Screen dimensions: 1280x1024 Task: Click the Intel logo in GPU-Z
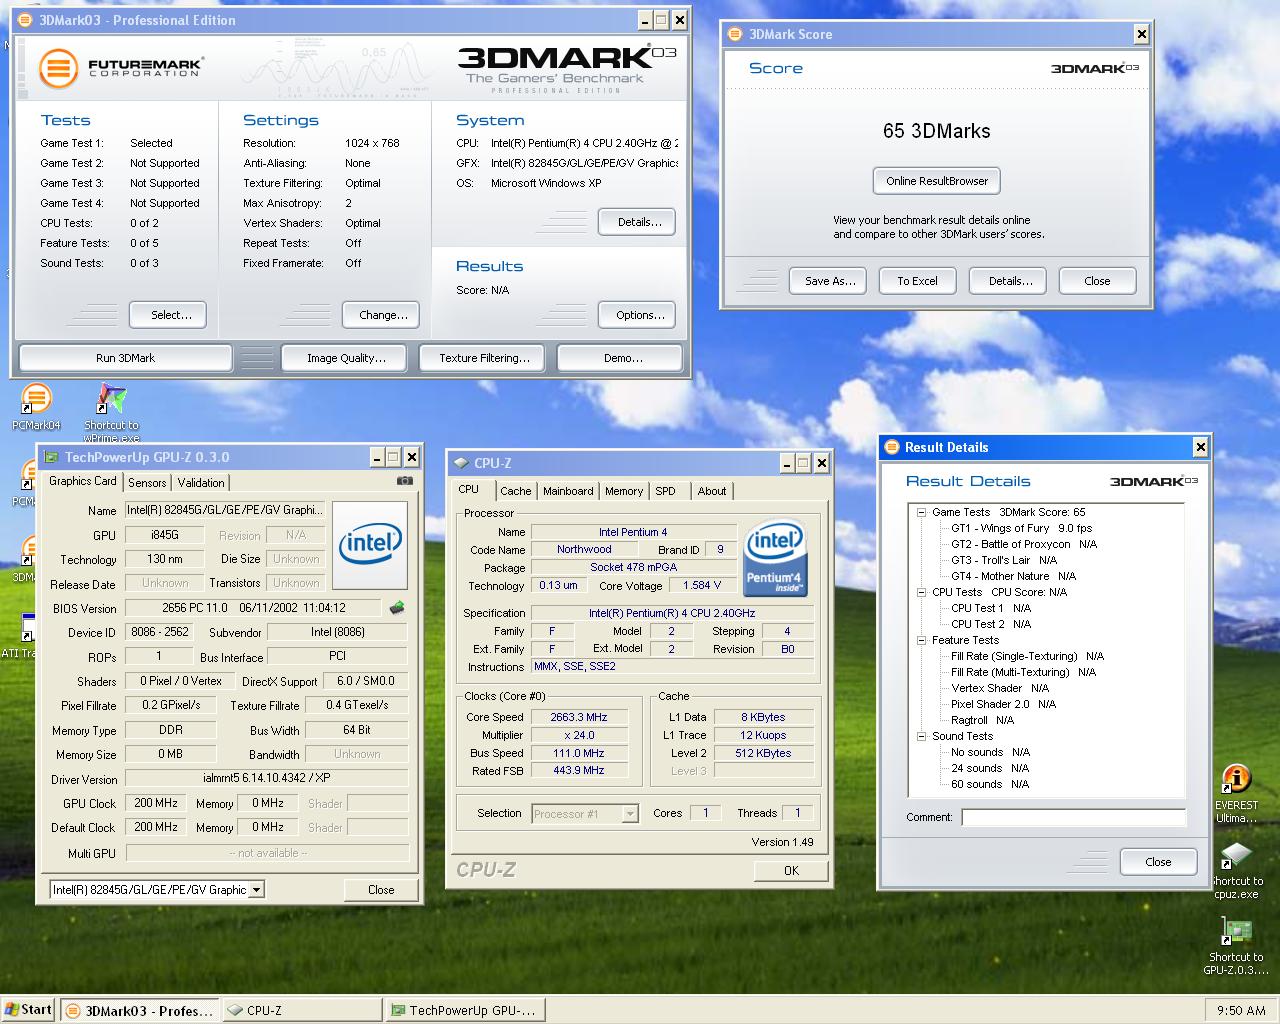(370, 544)
